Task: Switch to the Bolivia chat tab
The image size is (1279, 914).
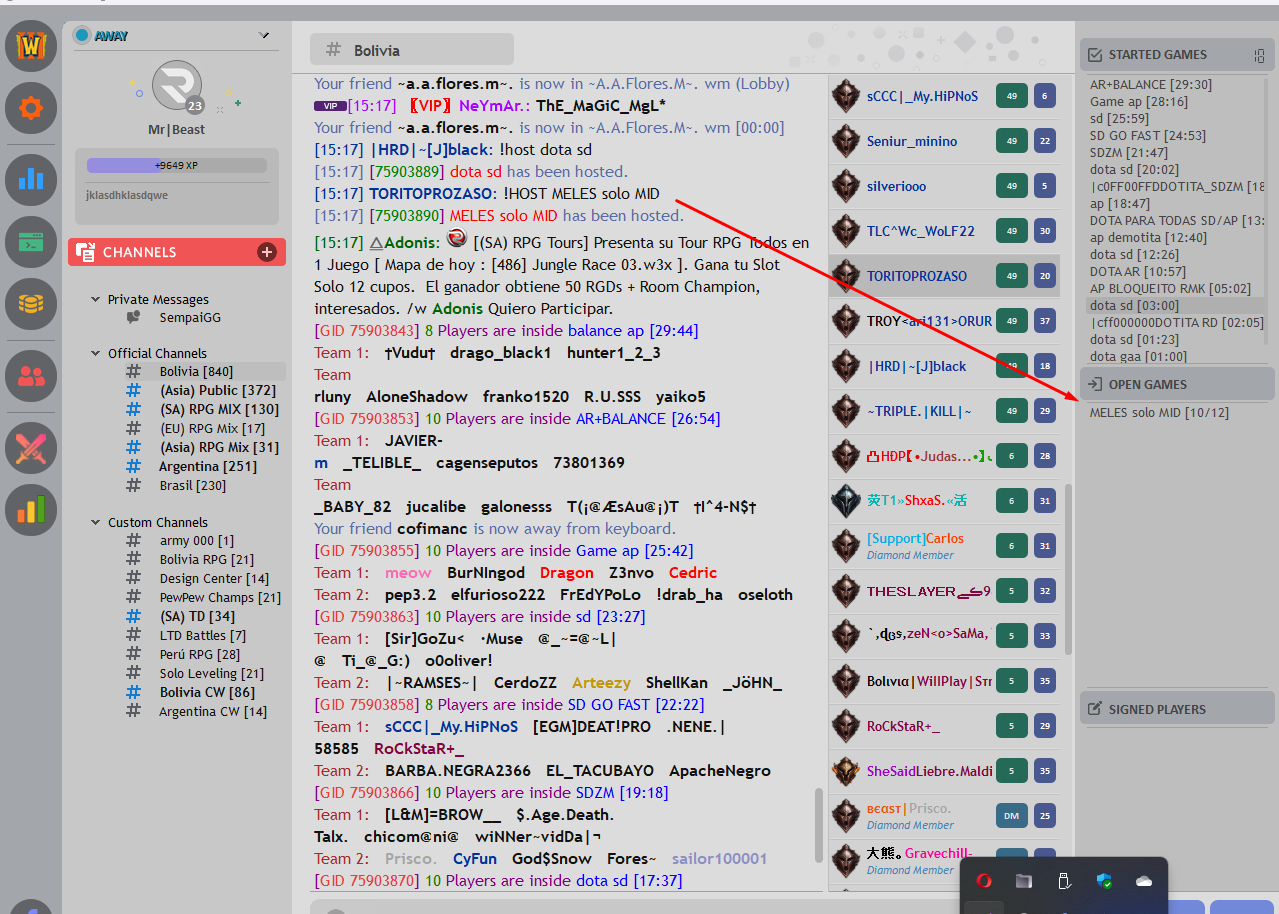Action: pyautogui.click(x=412, y=49)
